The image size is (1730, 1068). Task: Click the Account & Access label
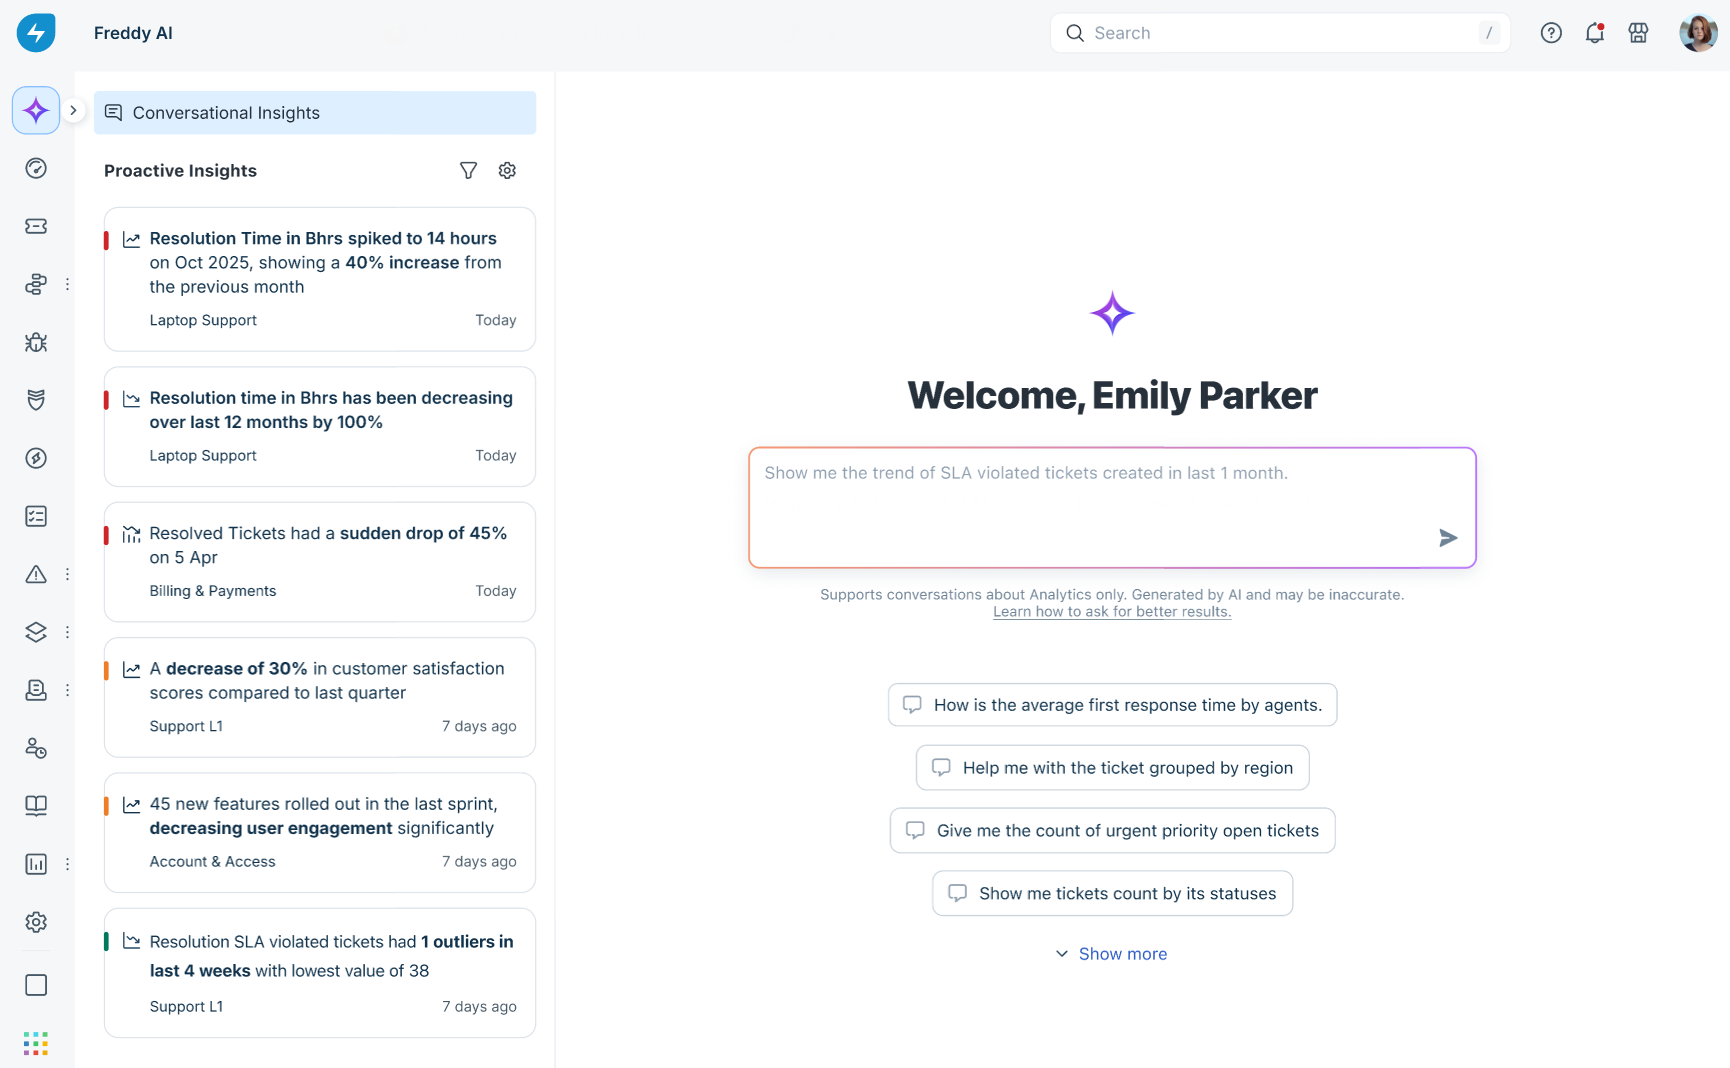click(x=212, y=862)
